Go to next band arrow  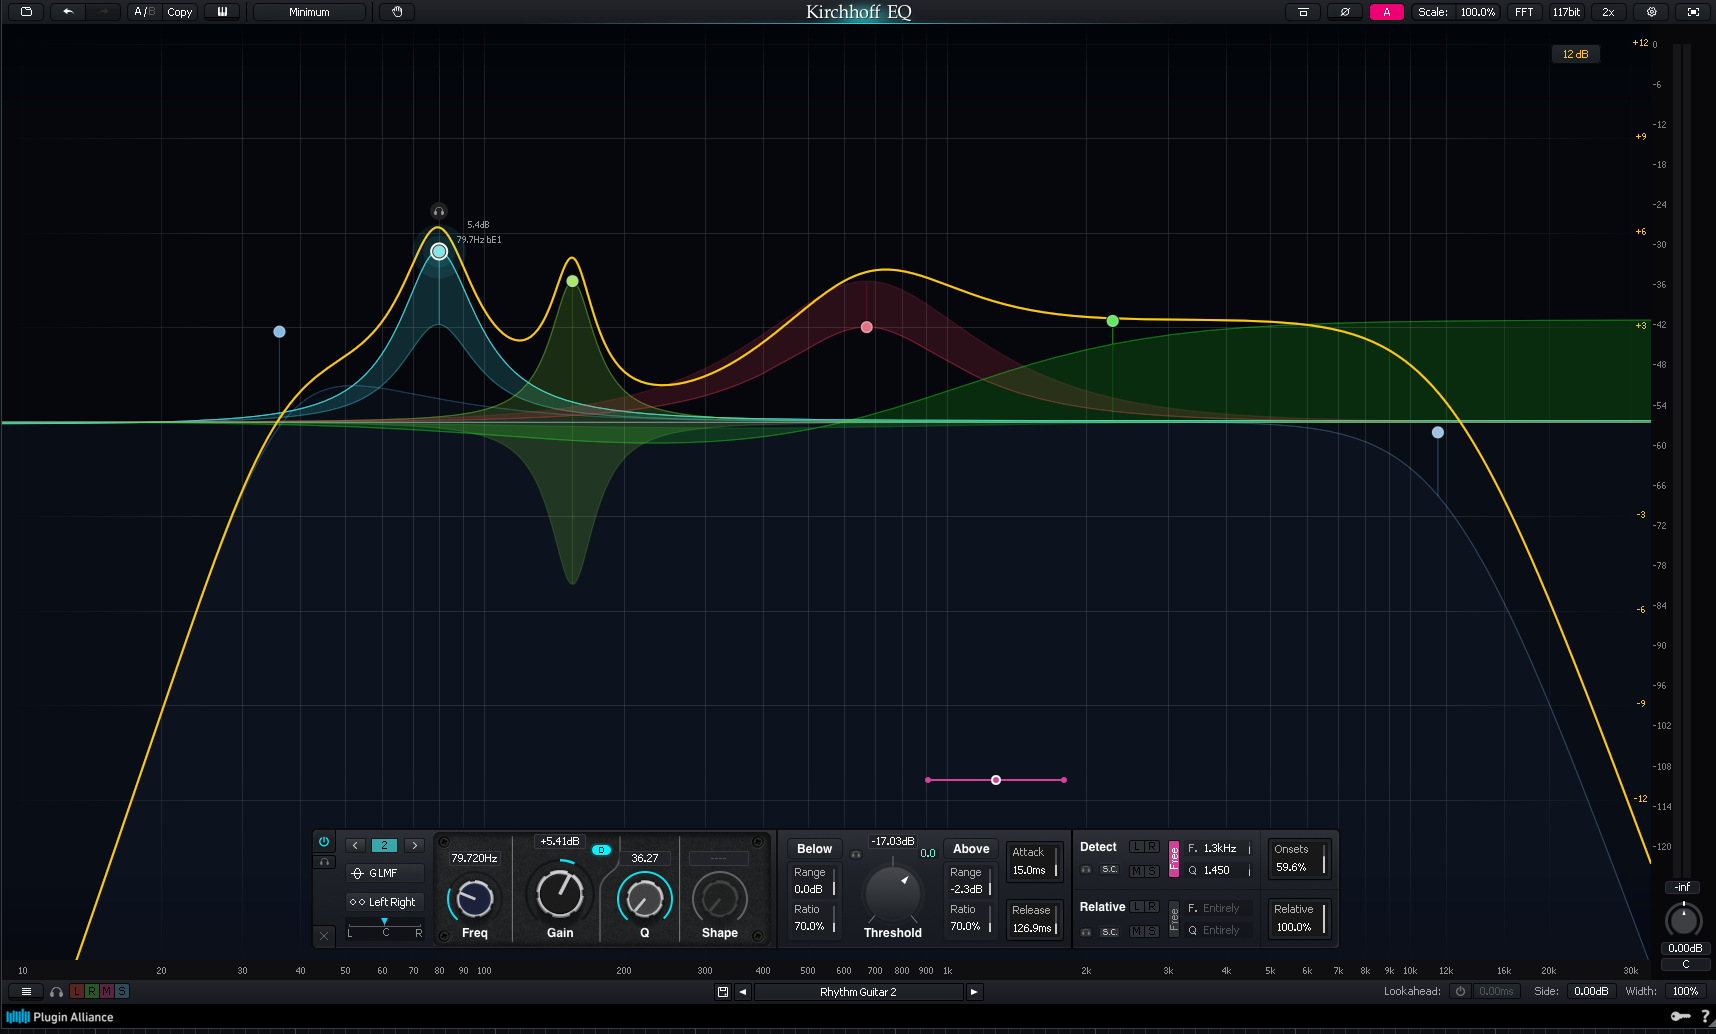(x=414, y=845)
